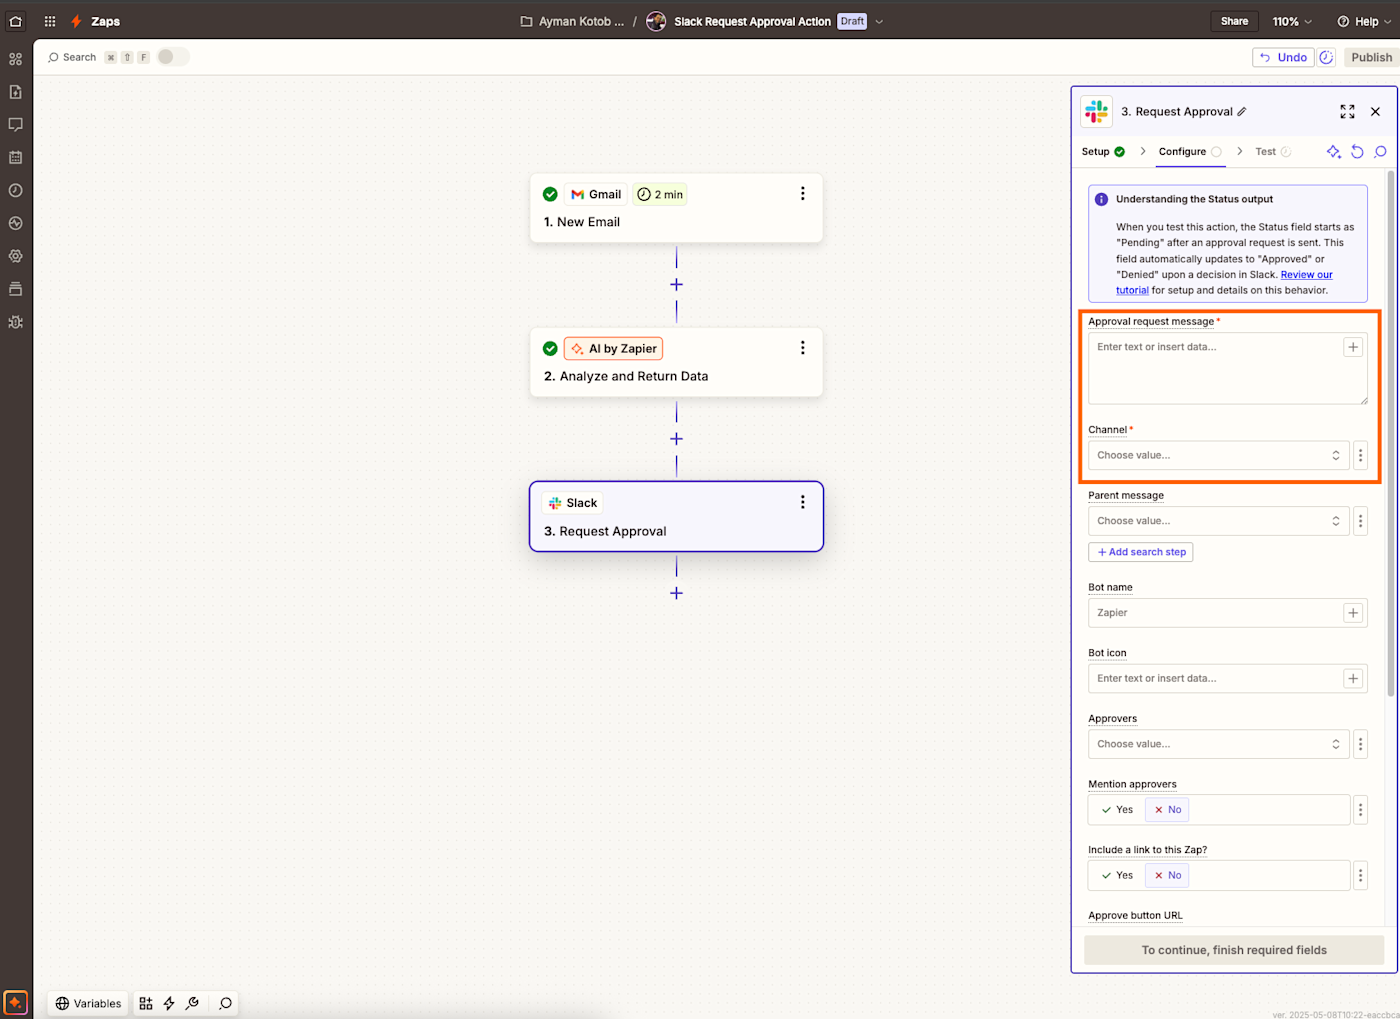
Task: Switch to the Test tab
Action: [x=1273, y=152]
